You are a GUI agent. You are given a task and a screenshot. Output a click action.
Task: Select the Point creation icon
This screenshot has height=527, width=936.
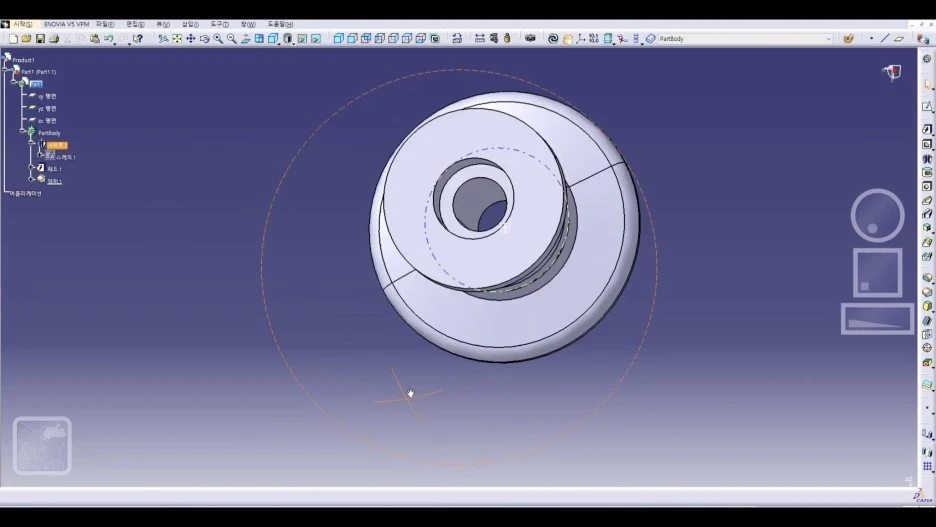872,39
